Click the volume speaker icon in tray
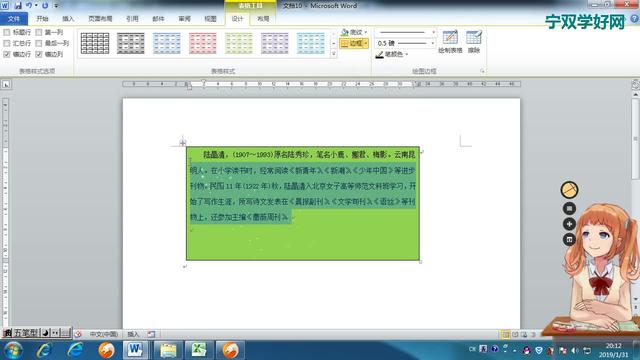Viewport: 640px width, 360px height. [575, 350]
